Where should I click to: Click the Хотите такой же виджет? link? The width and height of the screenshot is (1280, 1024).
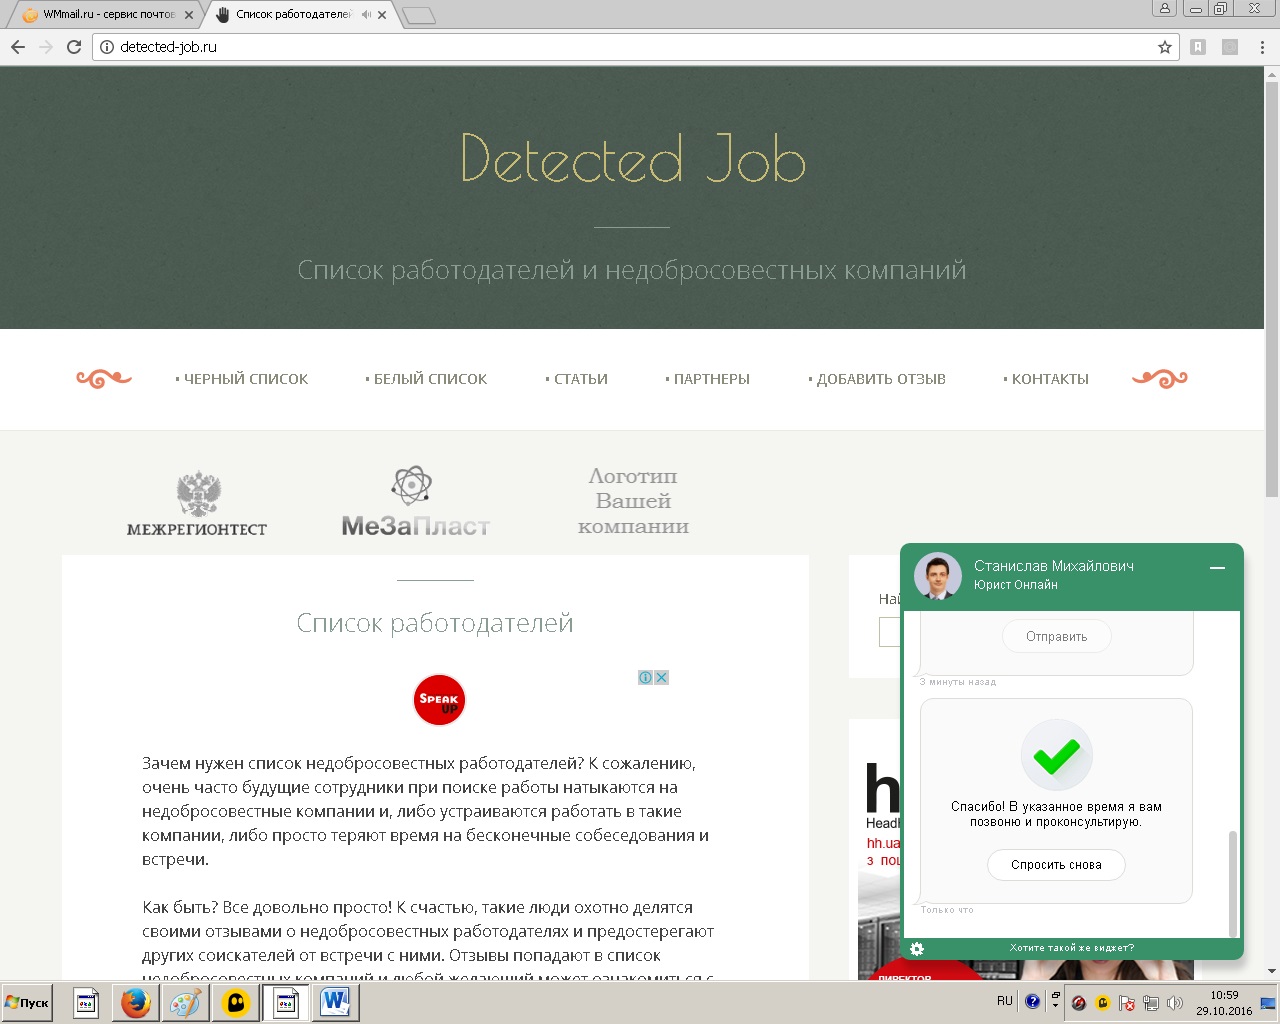pos(1072,948)
